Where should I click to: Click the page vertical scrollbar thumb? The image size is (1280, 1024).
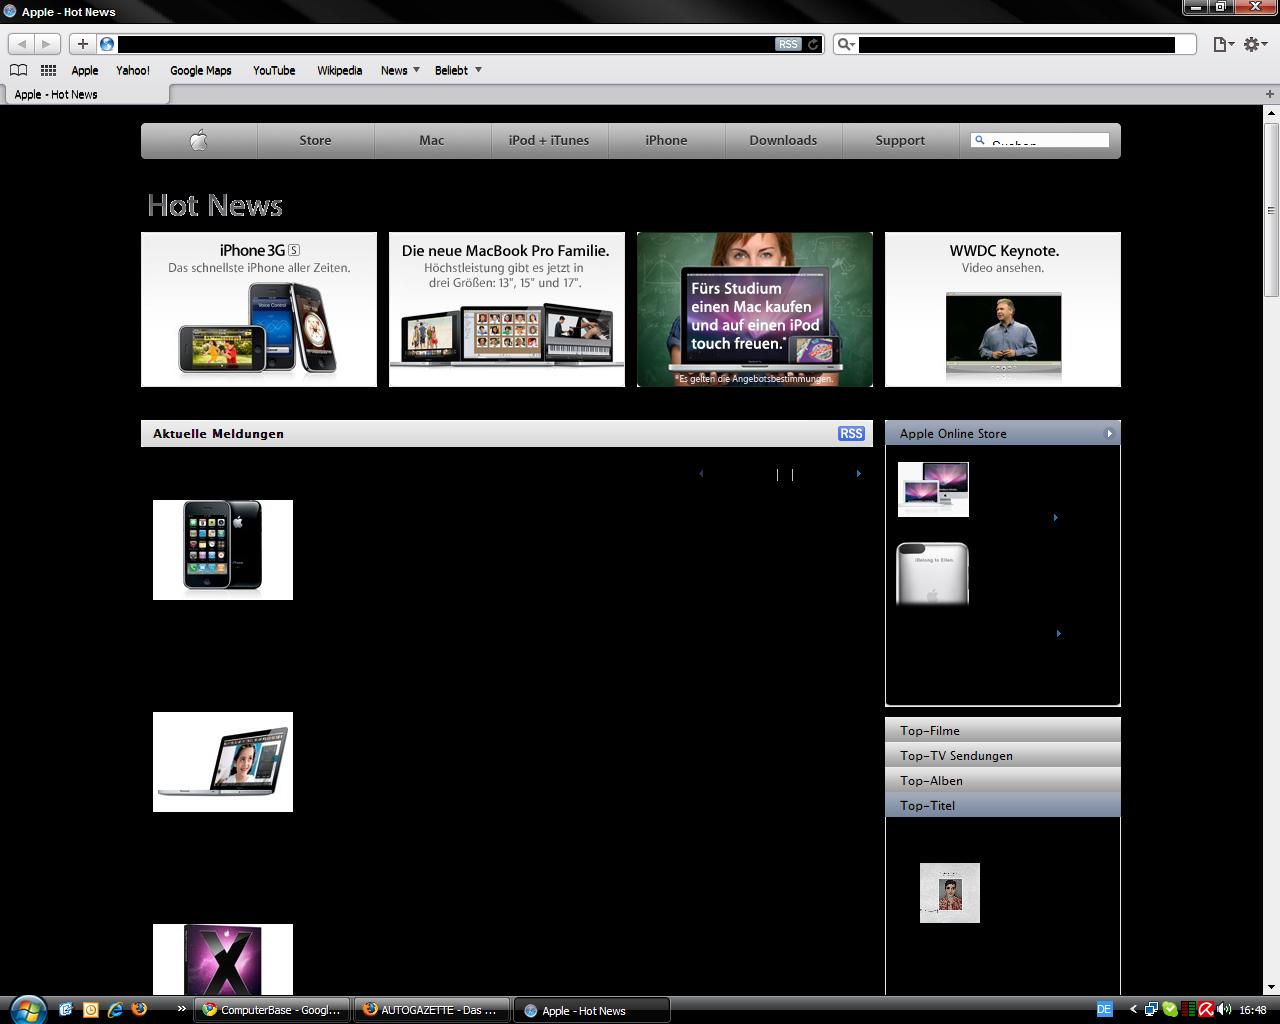coord(1271,209)
